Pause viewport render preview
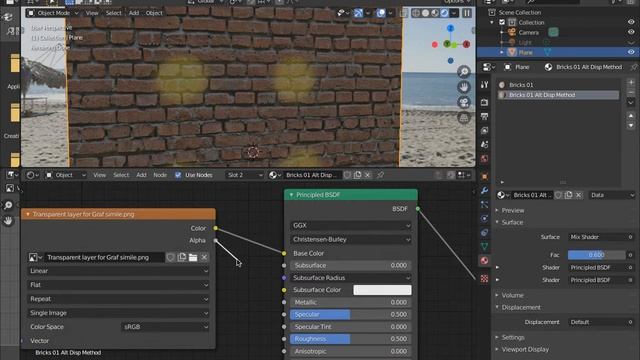This screenshot has height=360, width=640. [467, 13]
